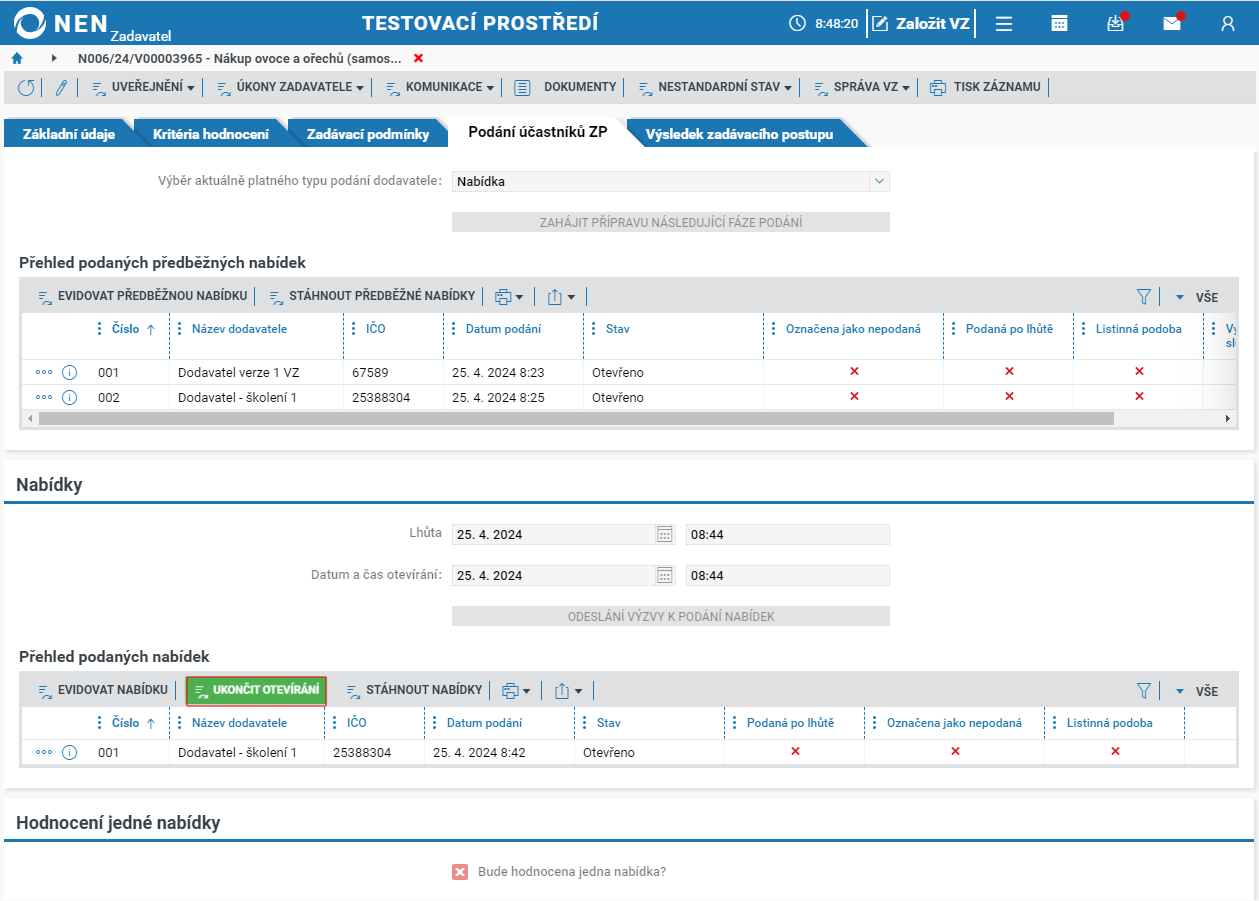
Task: Open Lhůta date calendar picker
Action: [665, 534]
